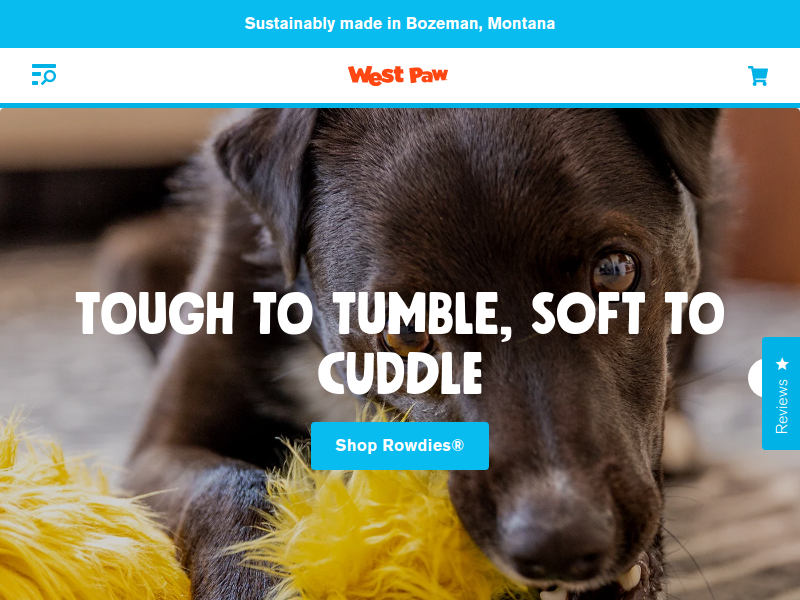
Task: Click the Sustainably made in Bozeman banner text
Action: (x=399, y=23)
